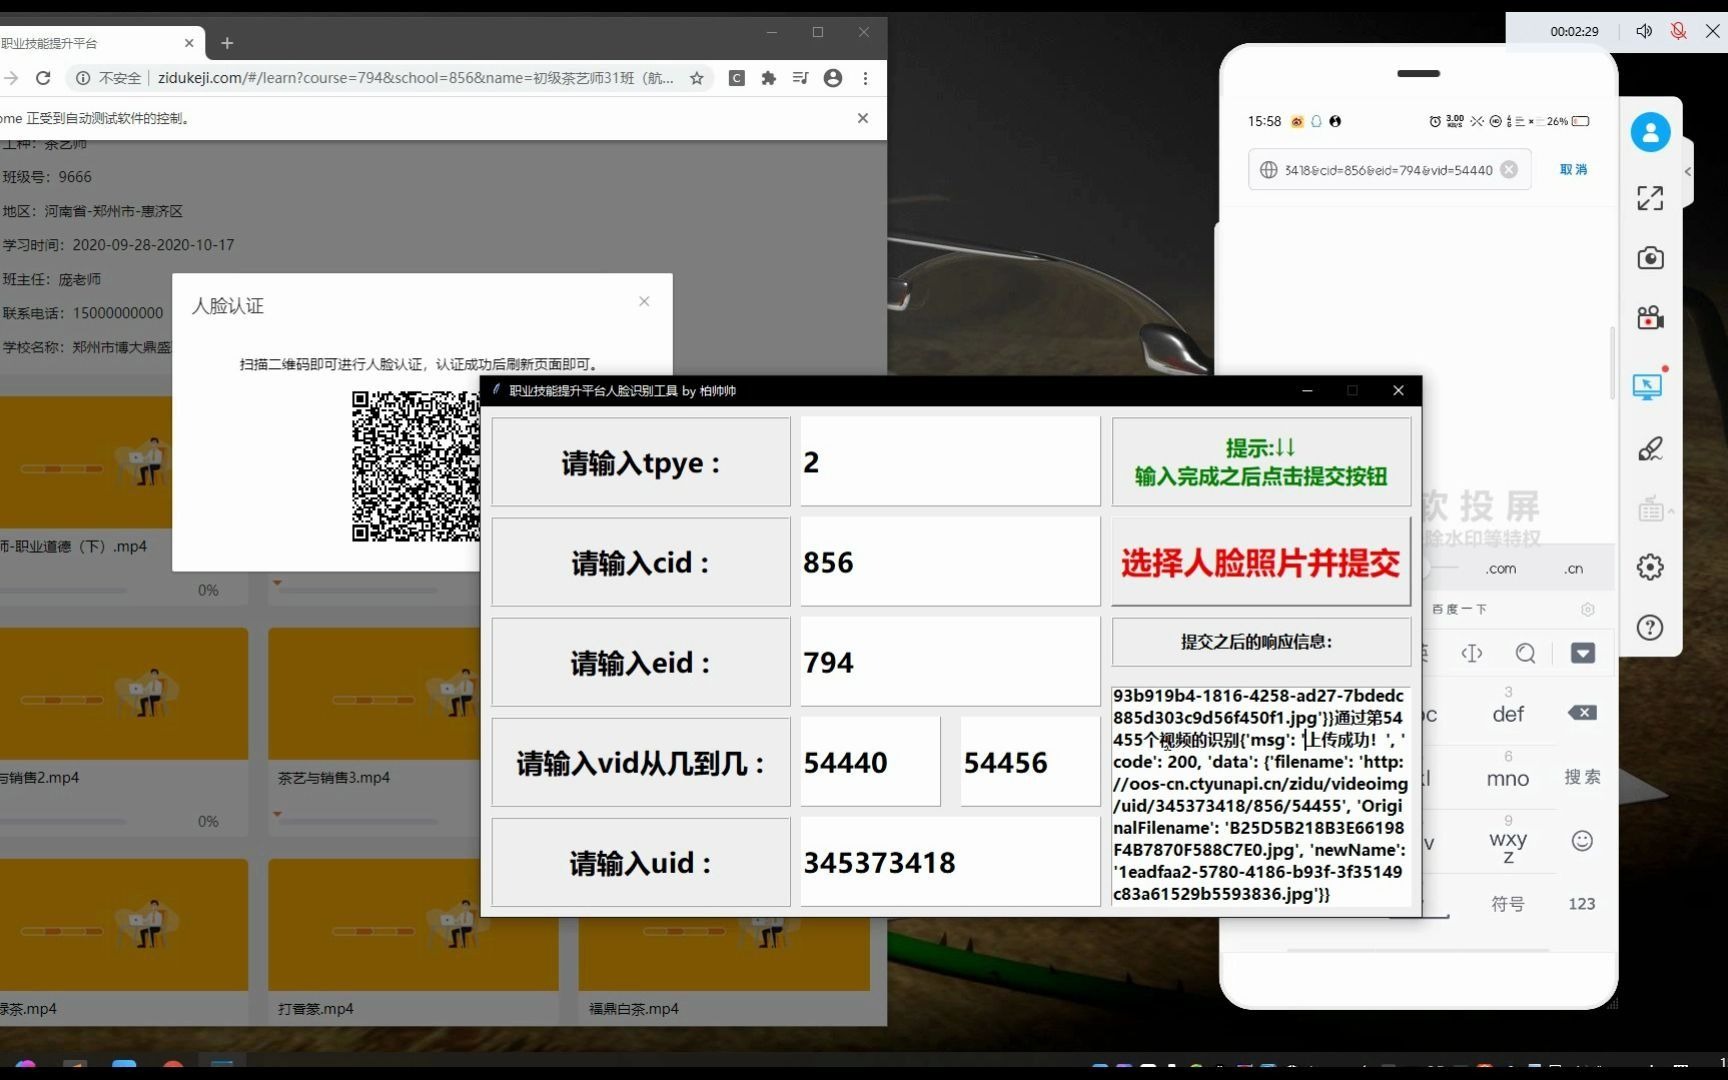Tap the keyboard search magnifier icon
1728x1080 pixels.
(1525, 653)
